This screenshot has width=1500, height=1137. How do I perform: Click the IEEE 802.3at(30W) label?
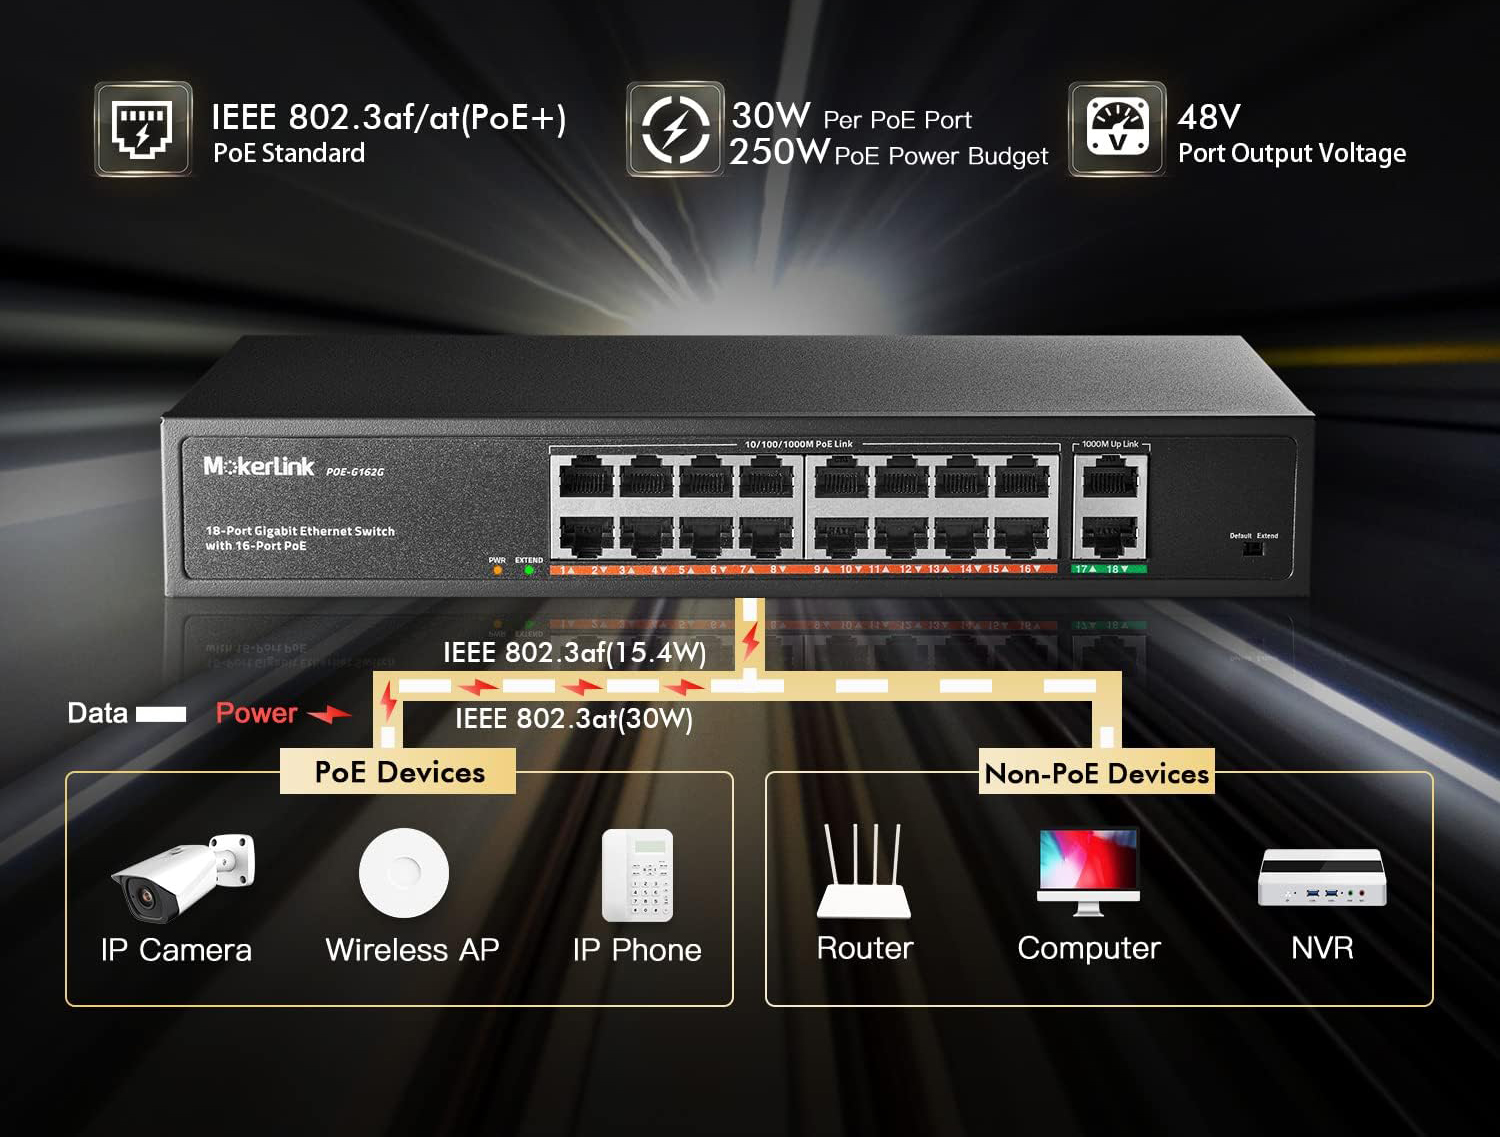pyautogui.click(x=573, y=719)
